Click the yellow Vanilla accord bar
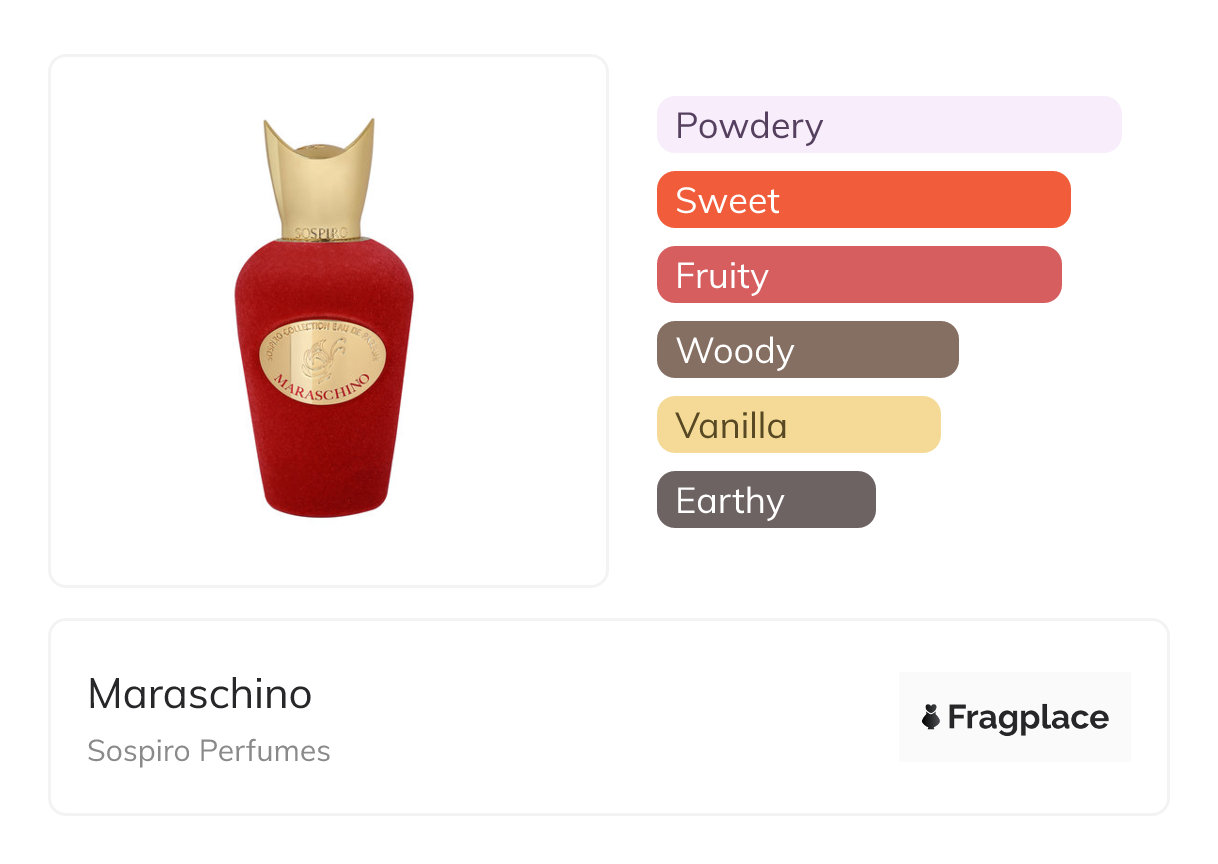This screenshot has width=1218, height=864. 798,425
